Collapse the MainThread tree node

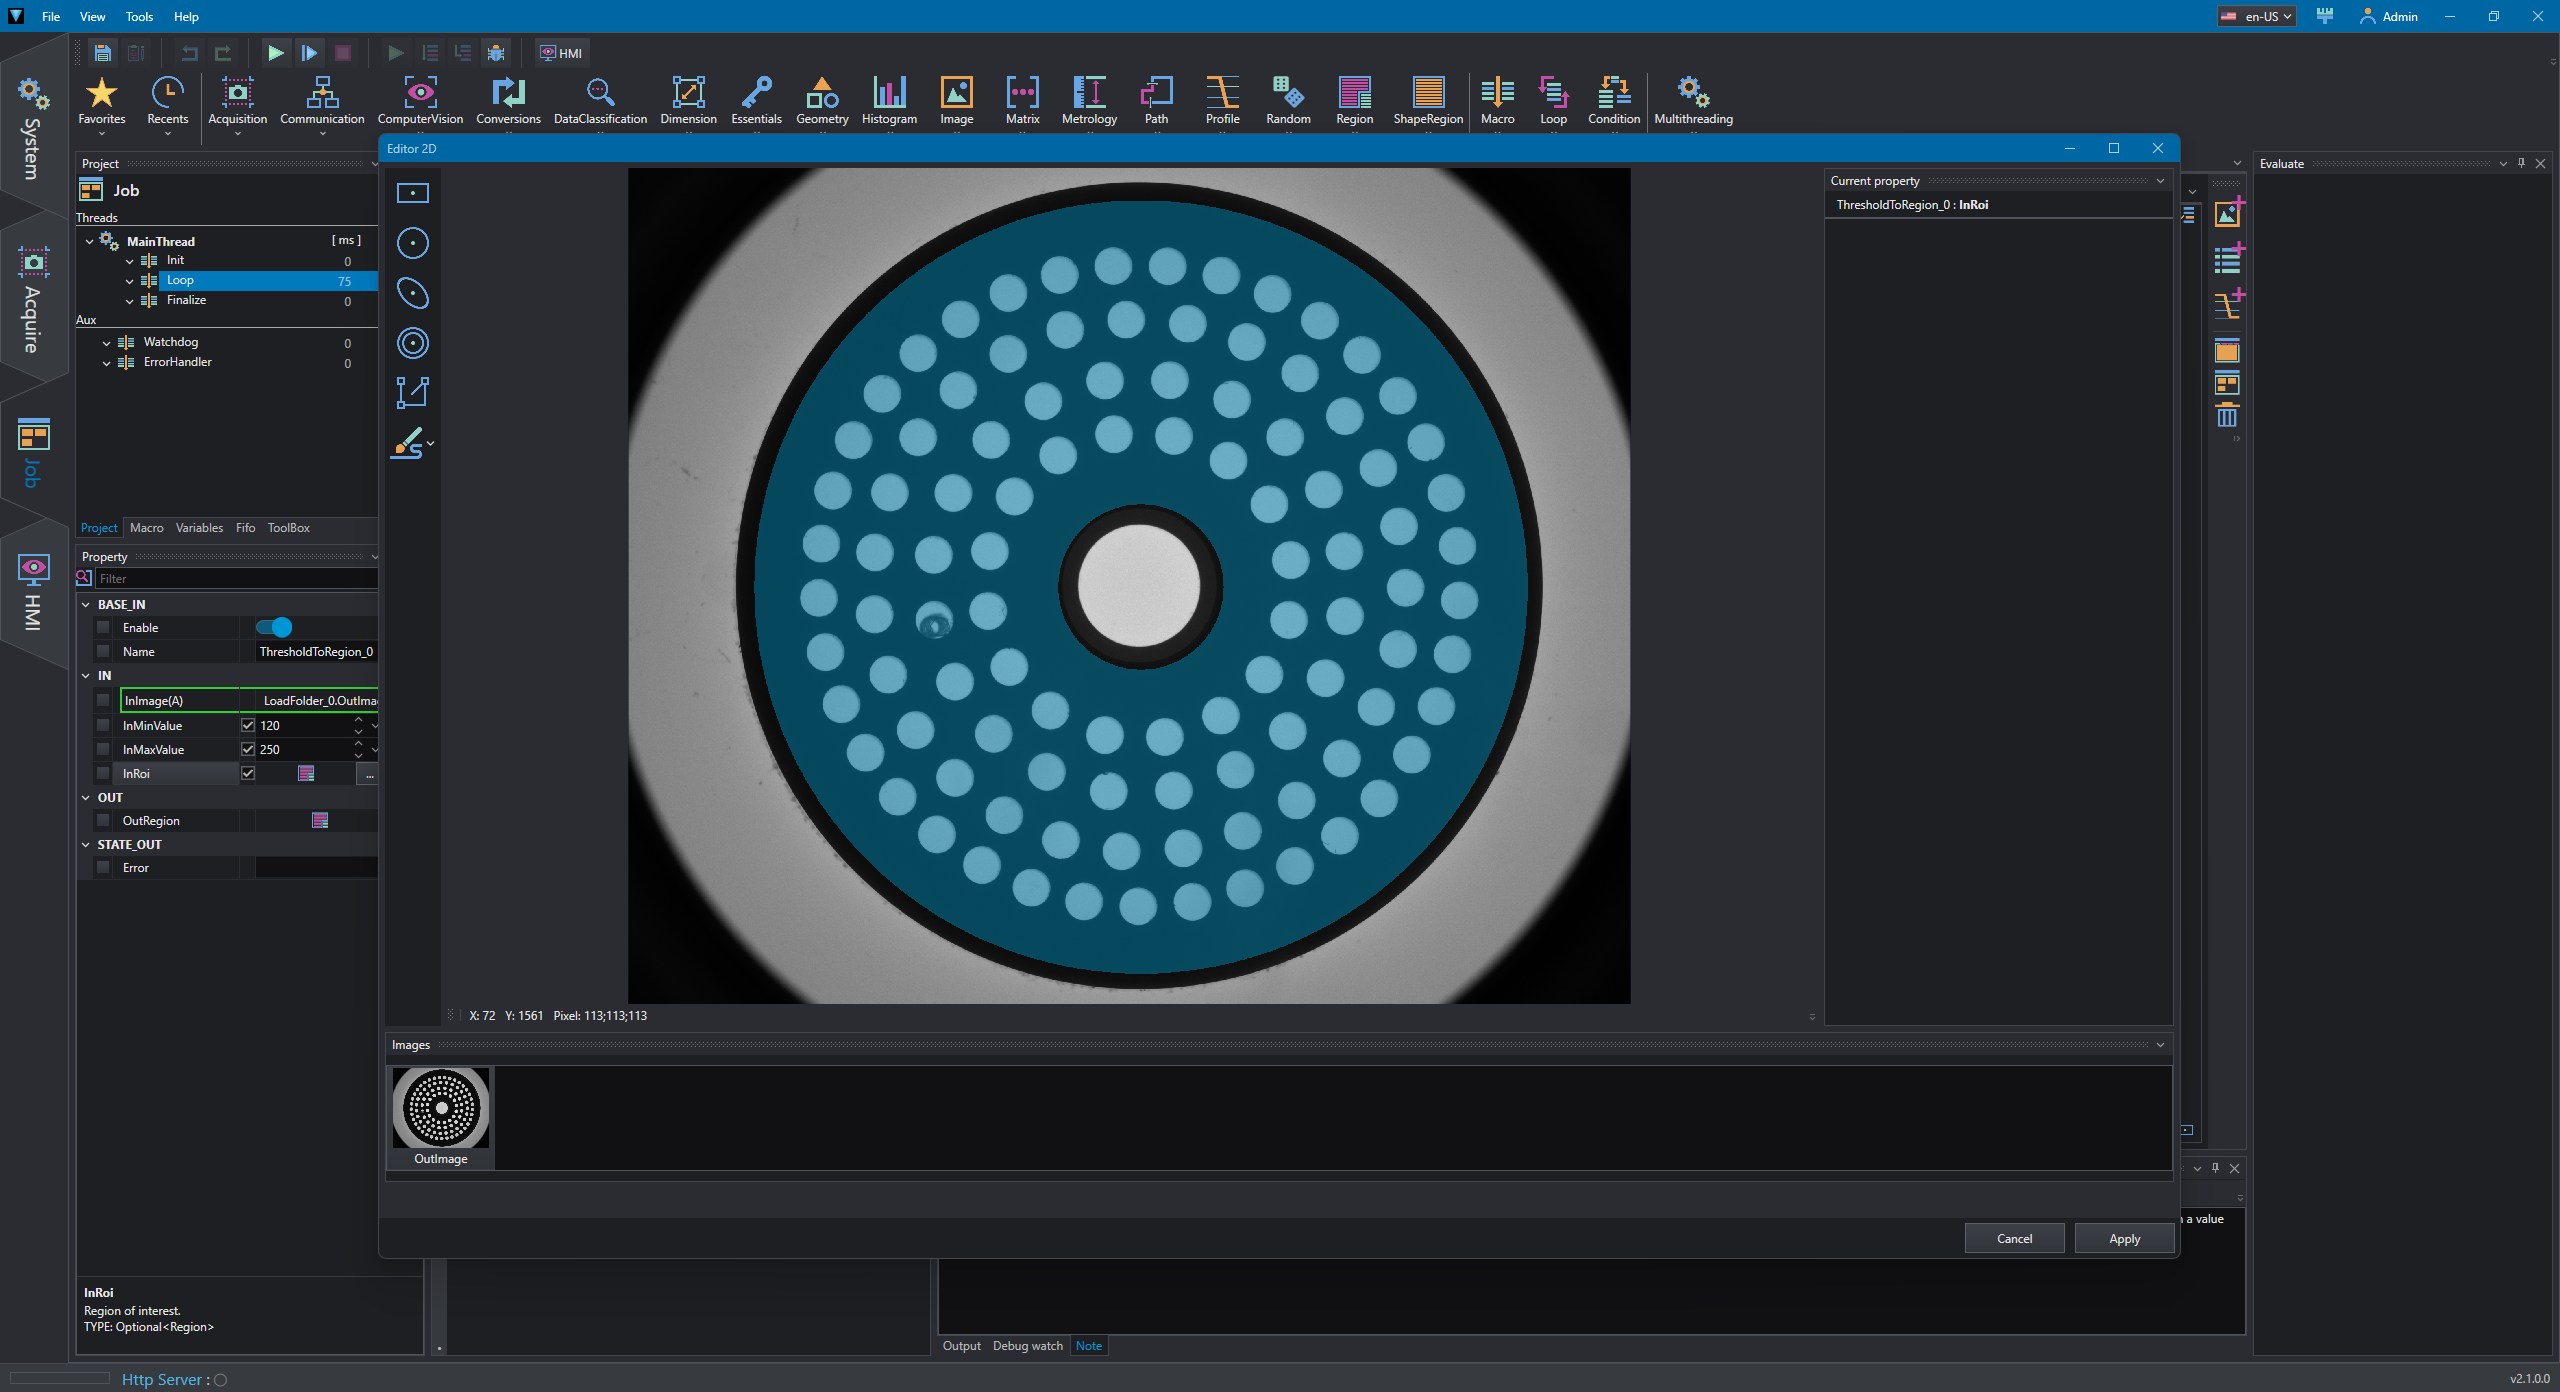click(90, 241)
